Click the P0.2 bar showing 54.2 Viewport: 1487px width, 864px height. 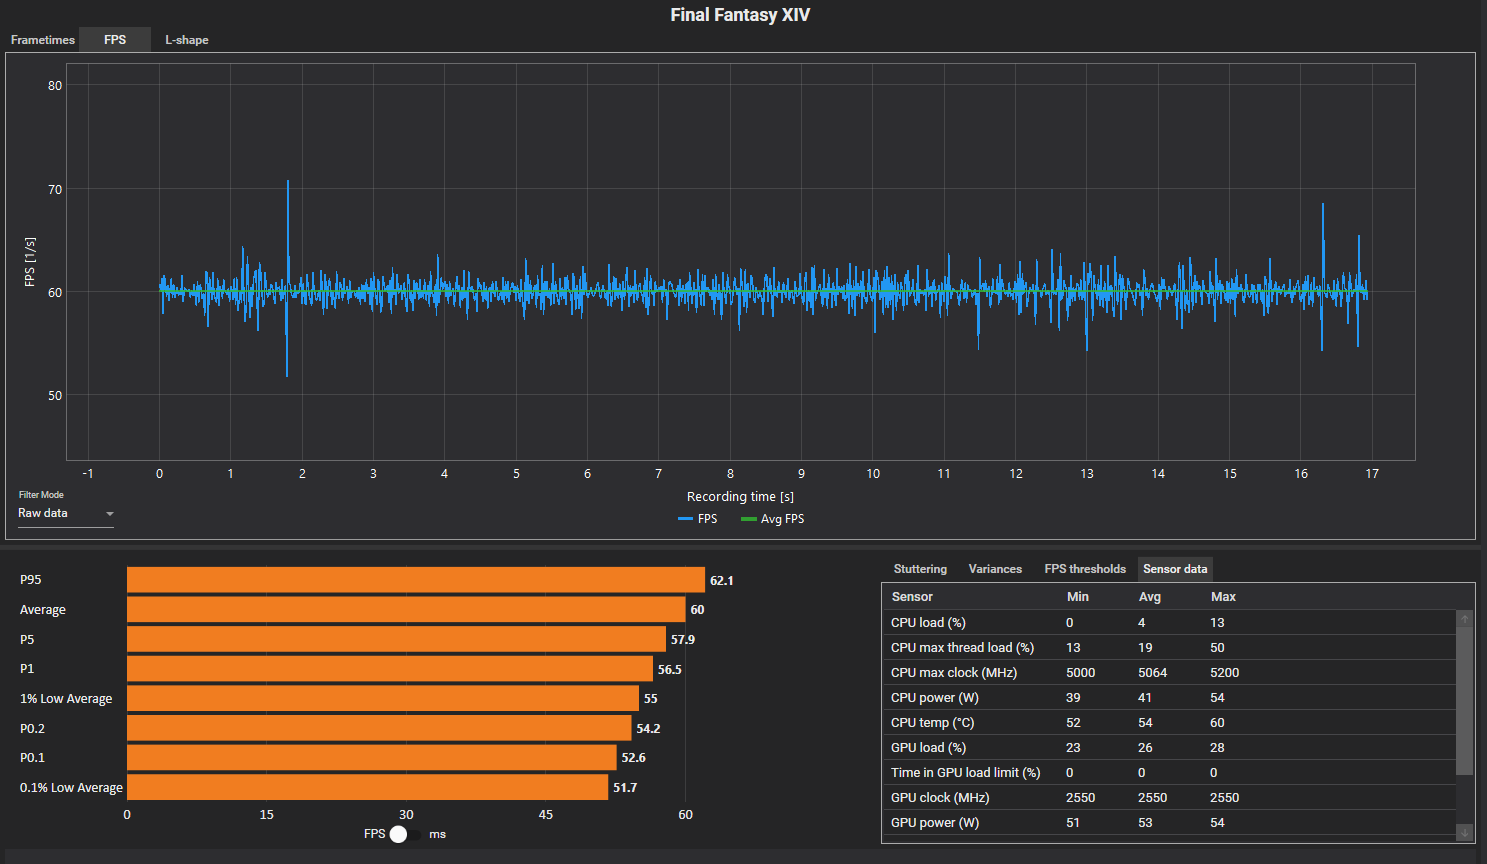coord(379,728)
